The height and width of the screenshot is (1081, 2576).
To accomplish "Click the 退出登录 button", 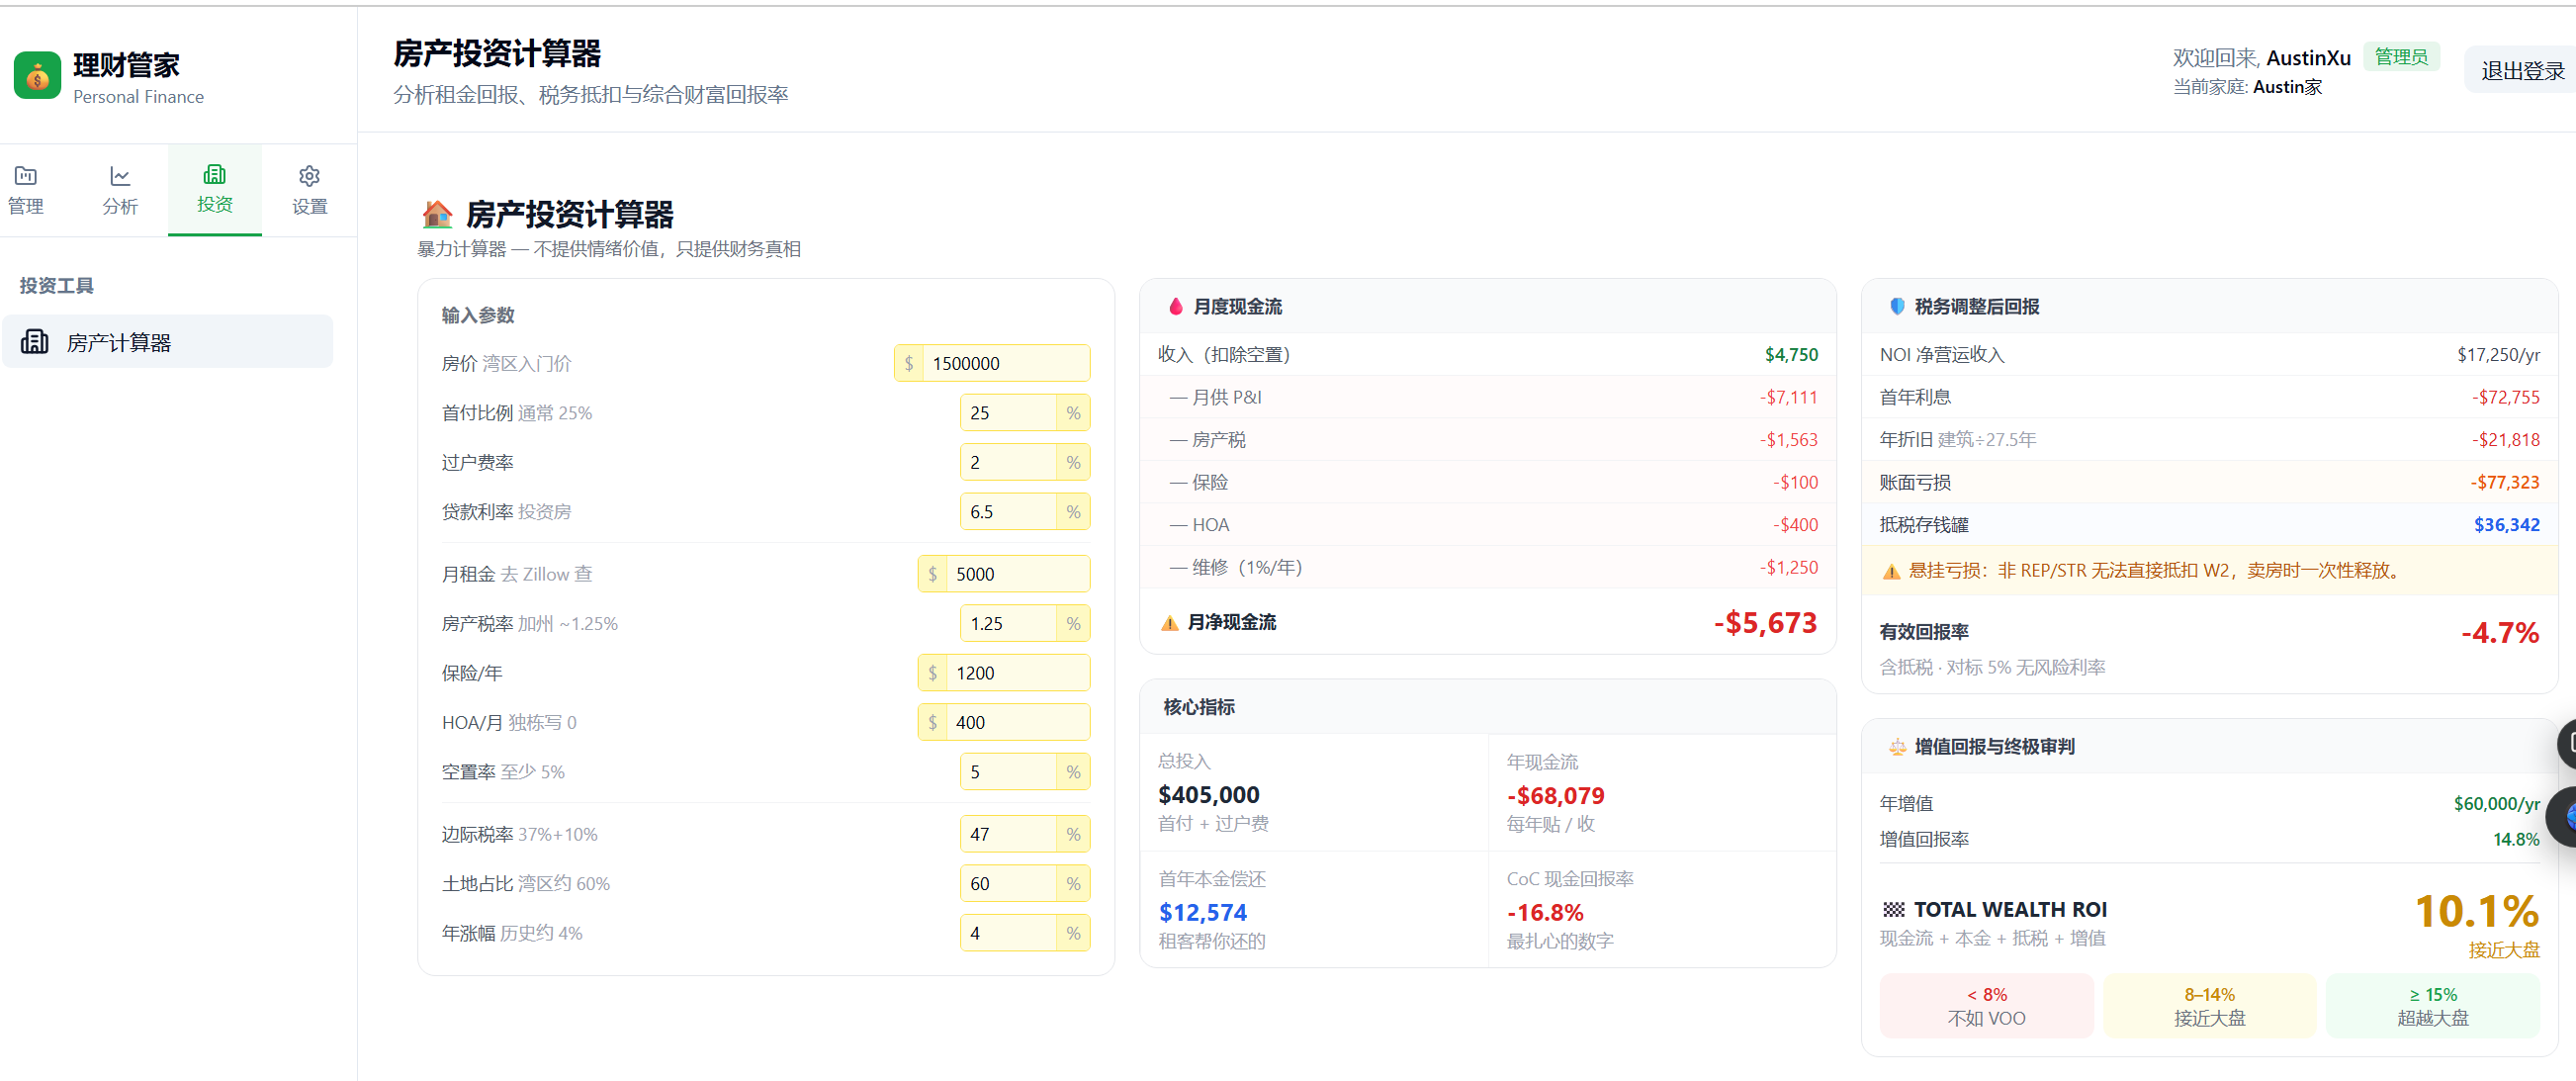I will point(2520,69).
